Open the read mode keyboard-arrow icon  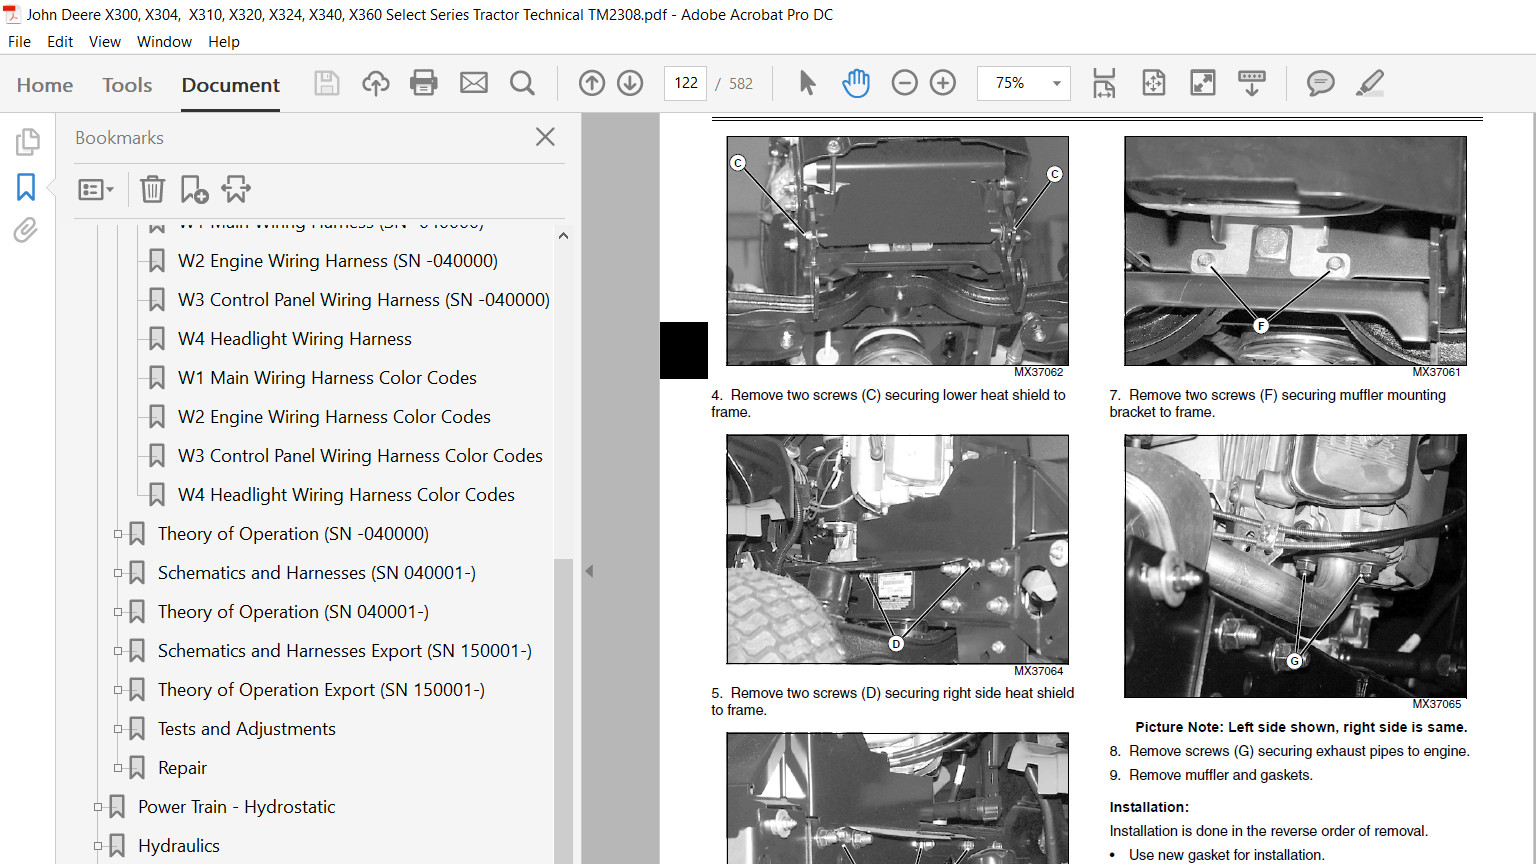coord(1252,83)
